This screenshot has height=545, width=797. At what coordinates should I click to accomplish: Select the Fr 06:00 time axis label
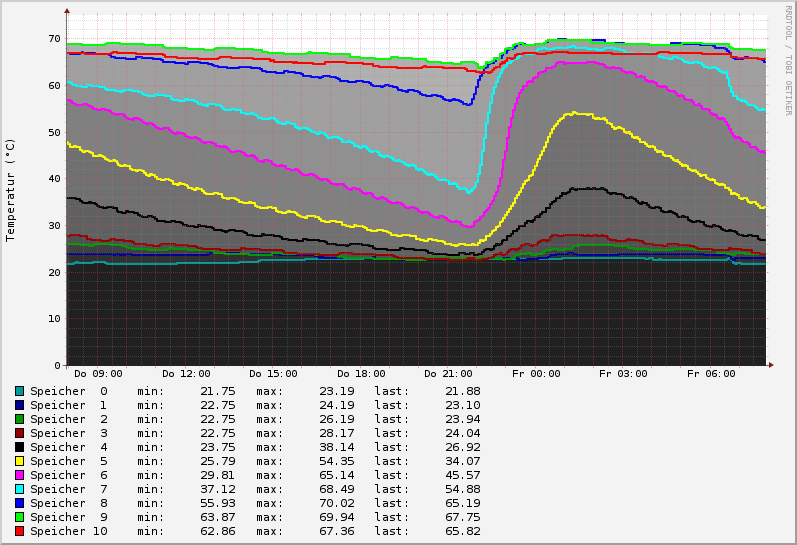click(x=711, y=374)
